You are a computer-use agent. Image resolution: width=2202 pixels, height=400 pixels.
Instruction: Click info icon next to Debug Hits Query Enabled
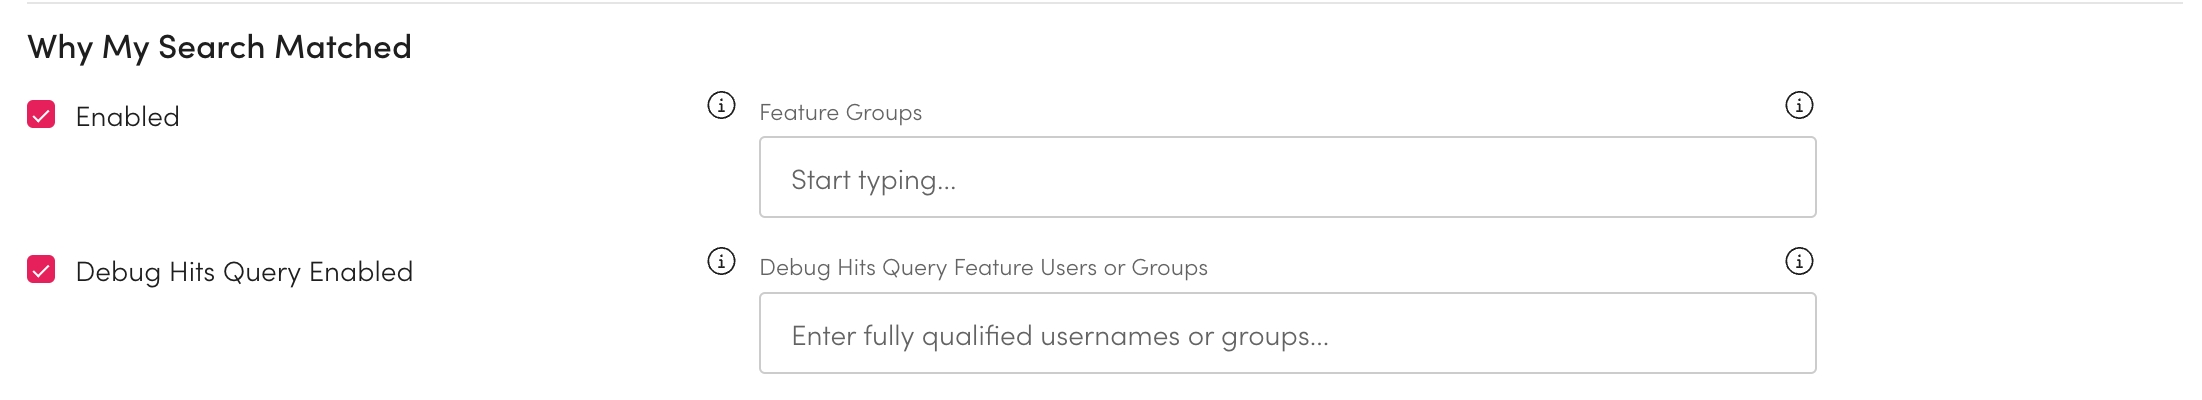click(721, 261)
